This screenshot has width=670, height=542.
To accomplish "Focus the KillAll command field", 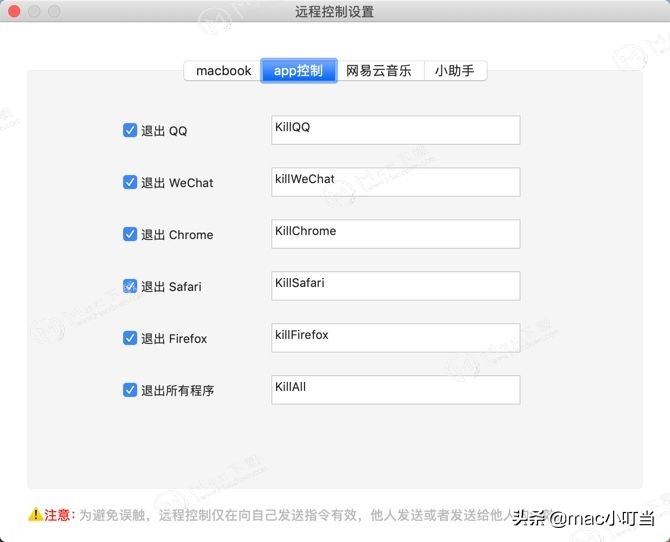I will [396, 390].
